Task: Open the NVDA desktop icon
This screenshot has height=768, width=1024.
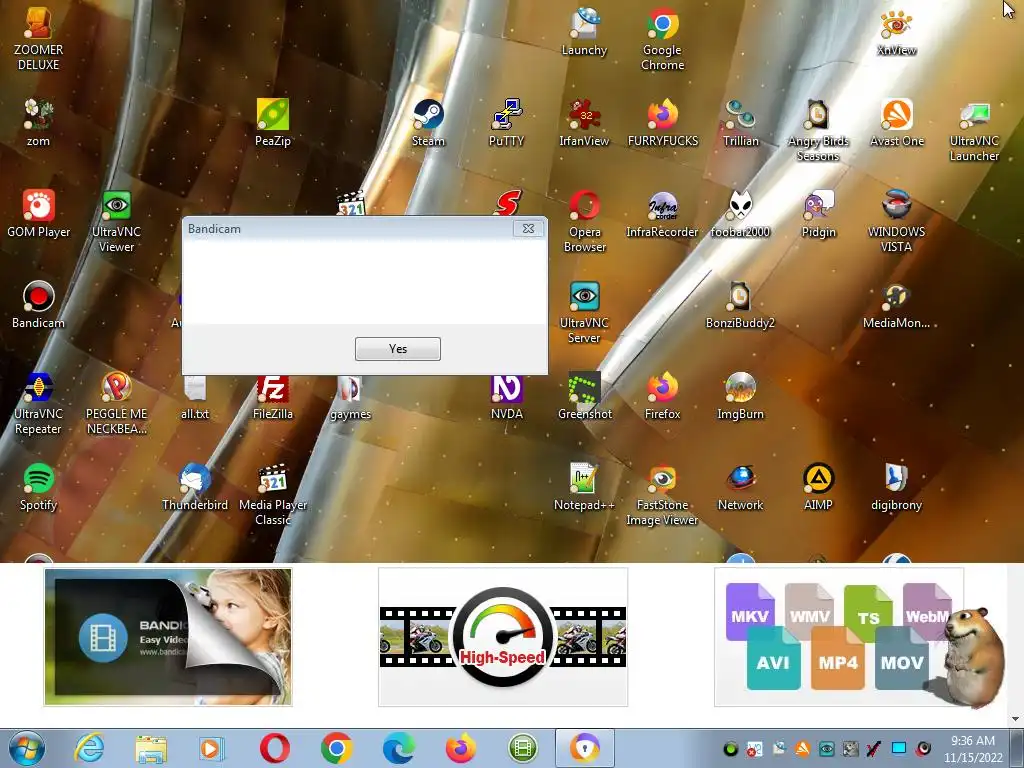Action: pyautogui.click(x=506, y=398)
